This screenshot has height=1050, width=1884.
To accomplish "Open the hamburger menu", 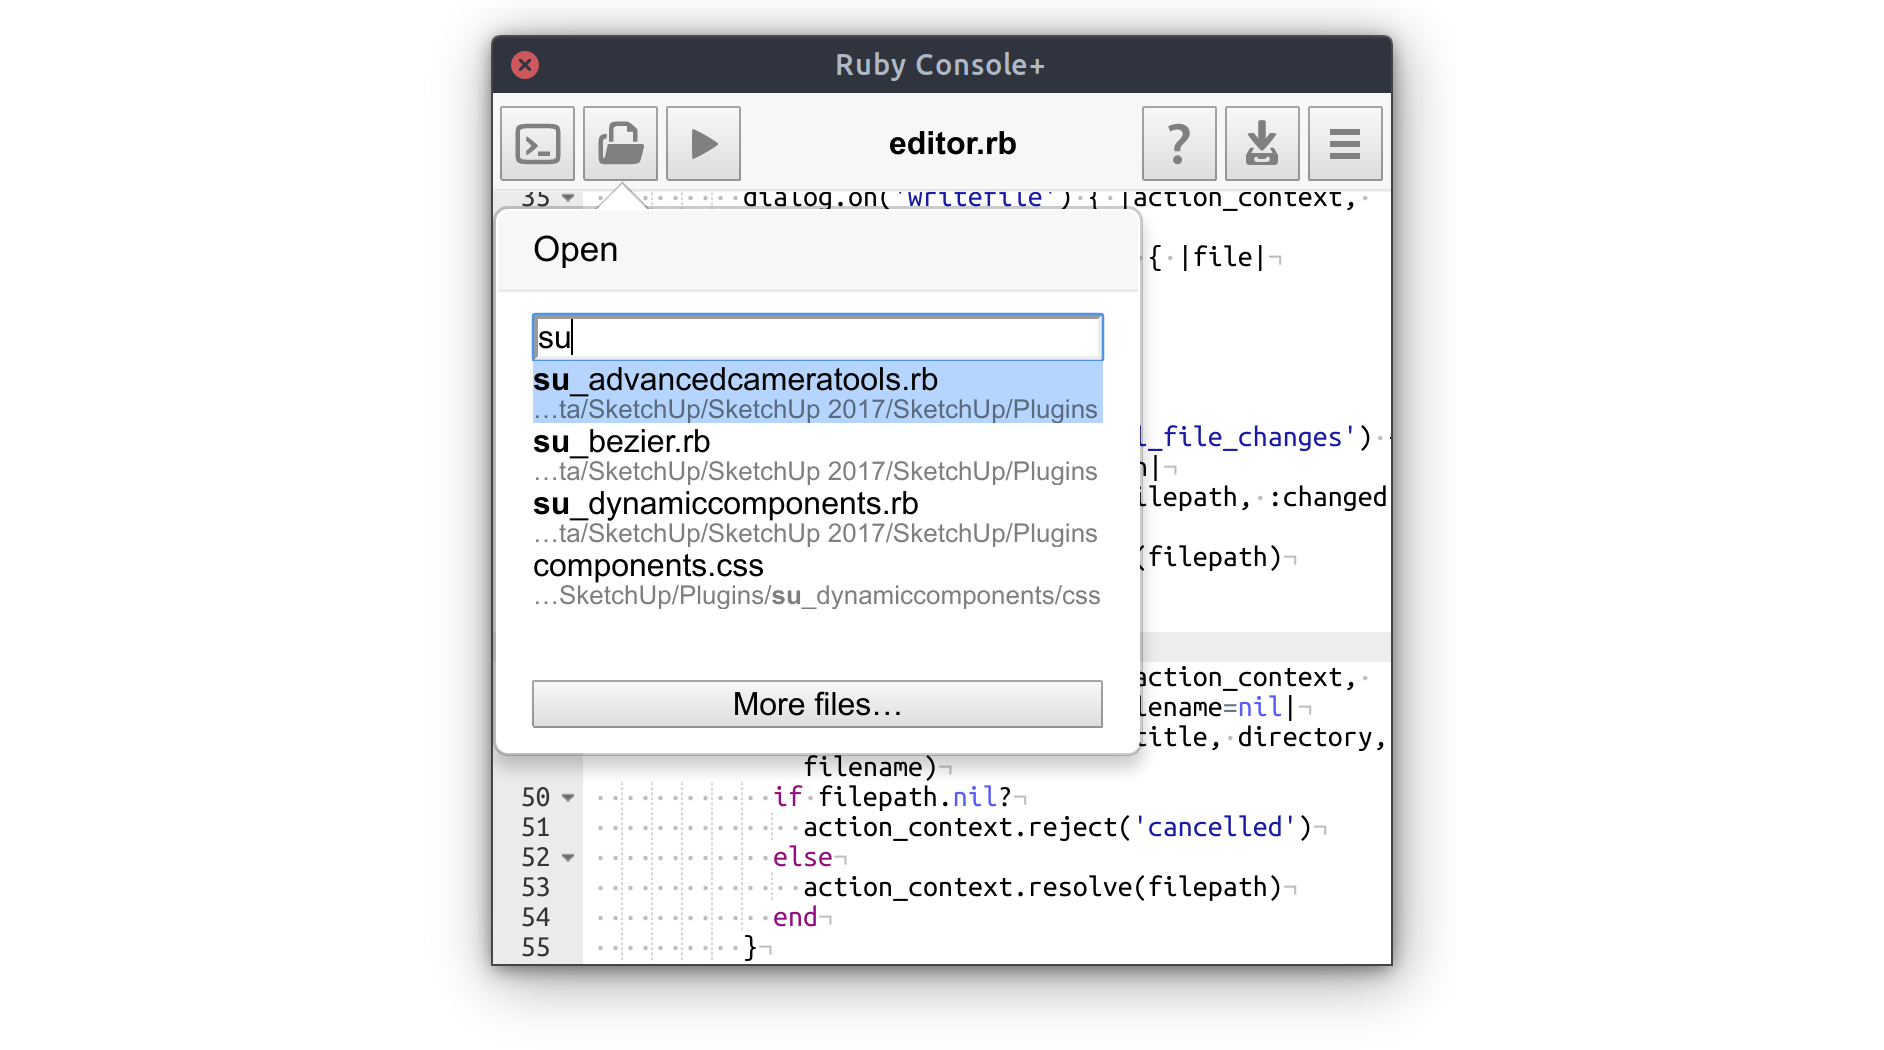I will click(1345, 144).
